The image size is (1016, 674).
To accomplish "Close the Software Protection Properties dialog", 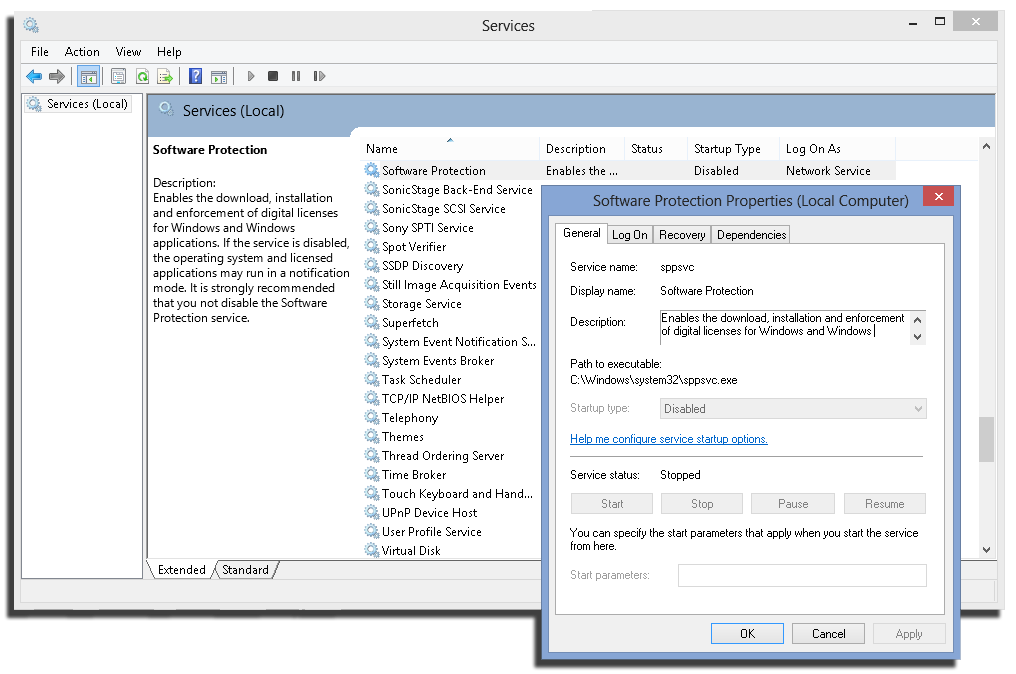I will (x=938, y=196).
